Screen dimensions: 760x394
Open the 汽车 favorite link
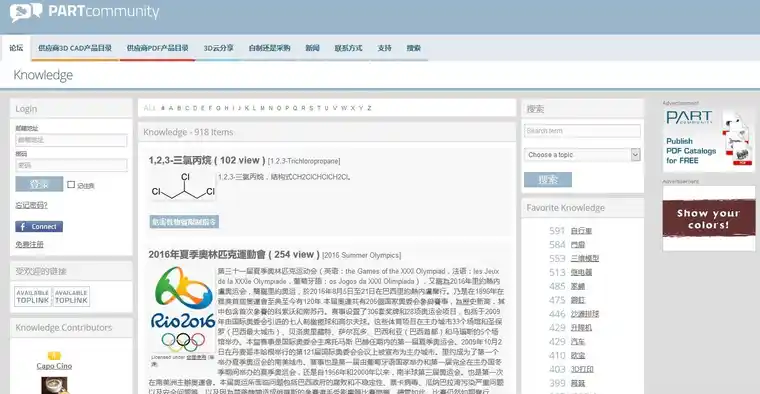click(578, 342)
